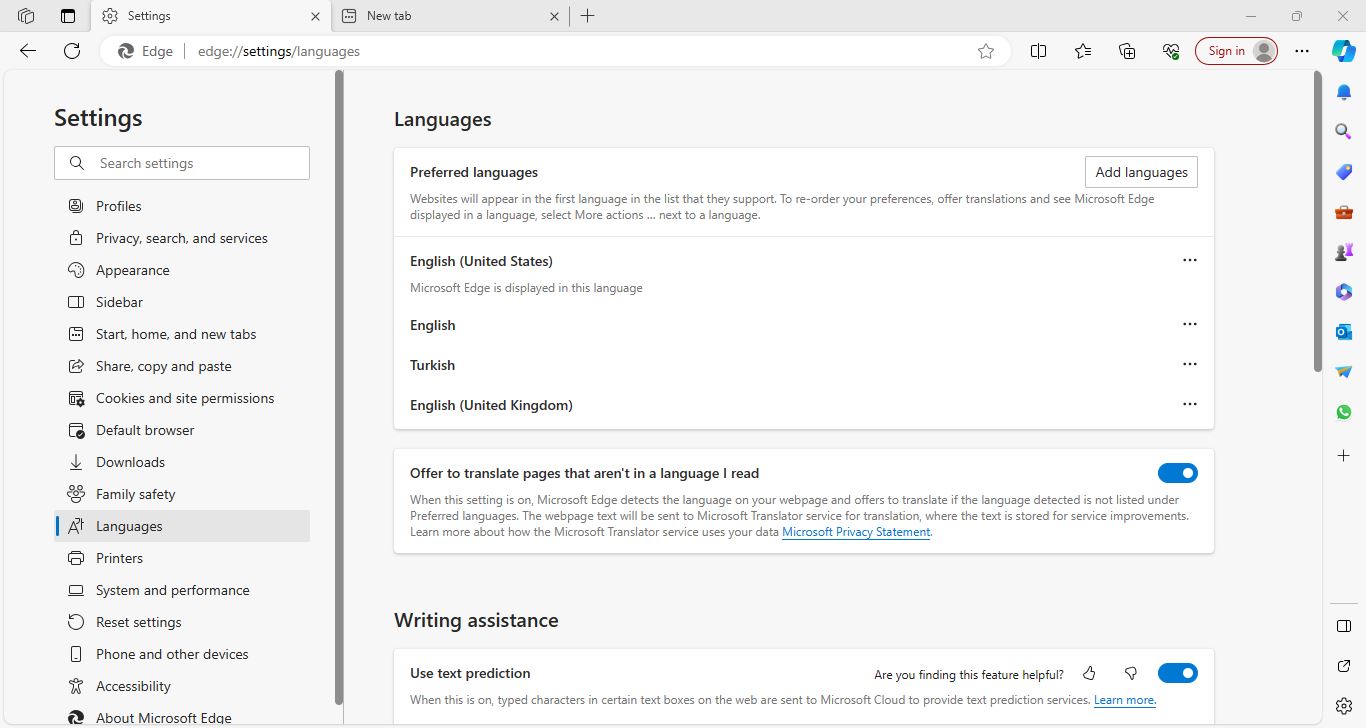Open Favorites list icon
The height and width of the screenshot is (728, 1366).
point(1083,51)
